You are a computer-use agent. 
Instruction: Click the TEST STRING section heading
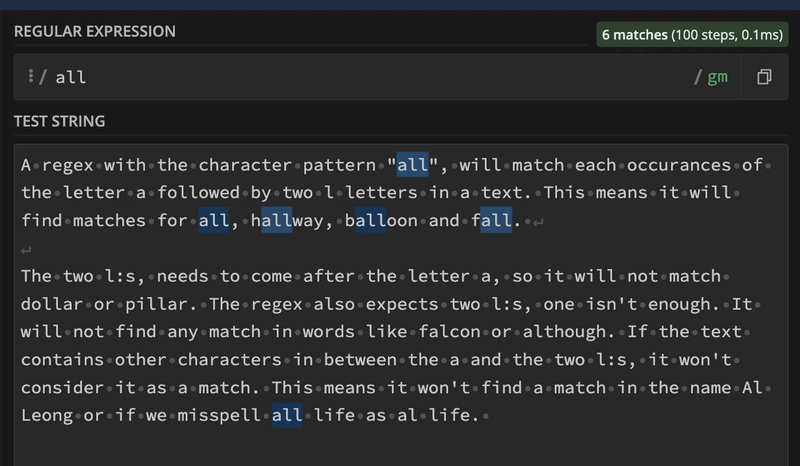pos(59,122)
